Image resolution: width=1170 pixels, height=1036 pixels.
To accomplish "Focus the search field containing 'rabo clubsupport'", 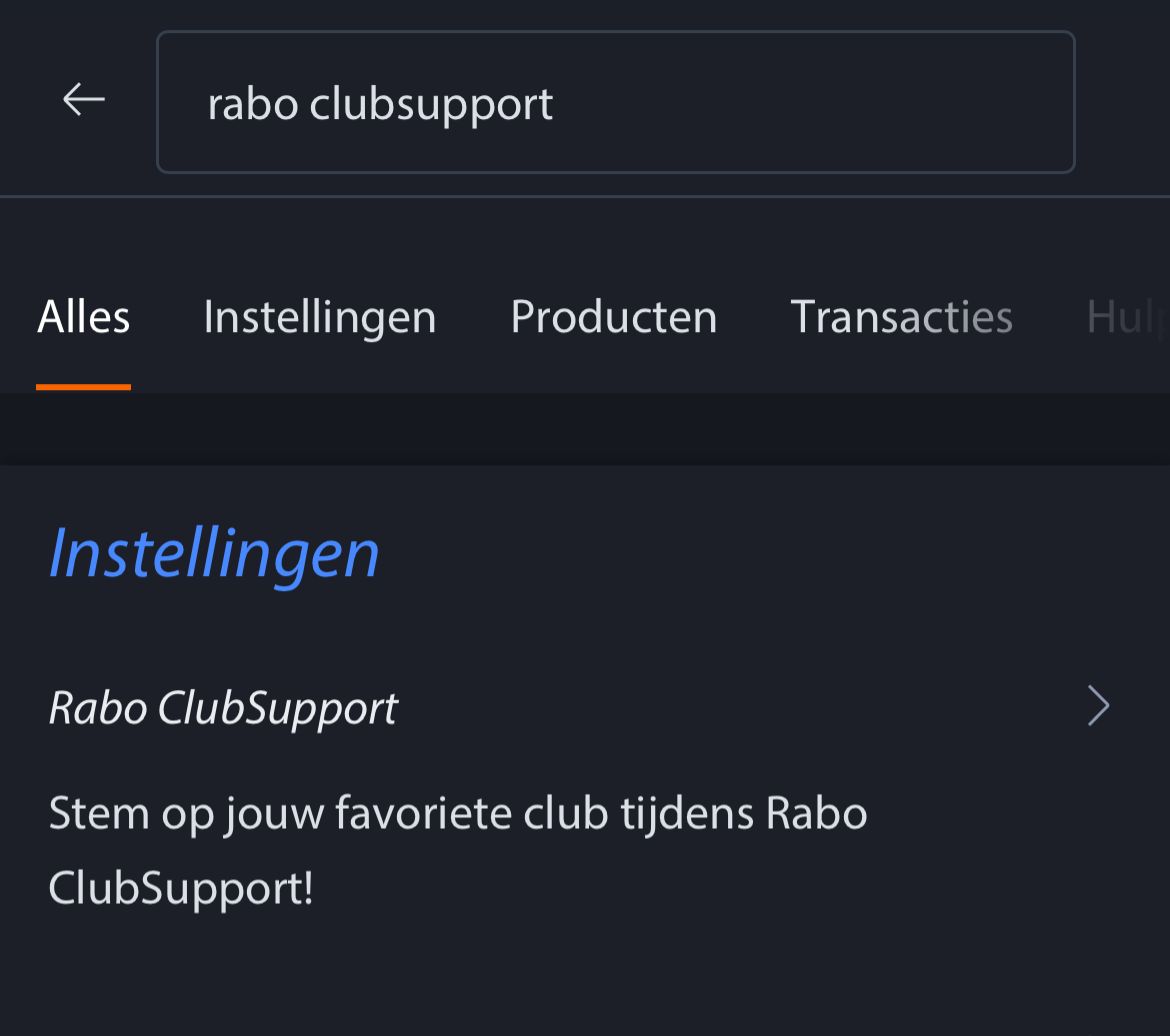I will 616,102.
